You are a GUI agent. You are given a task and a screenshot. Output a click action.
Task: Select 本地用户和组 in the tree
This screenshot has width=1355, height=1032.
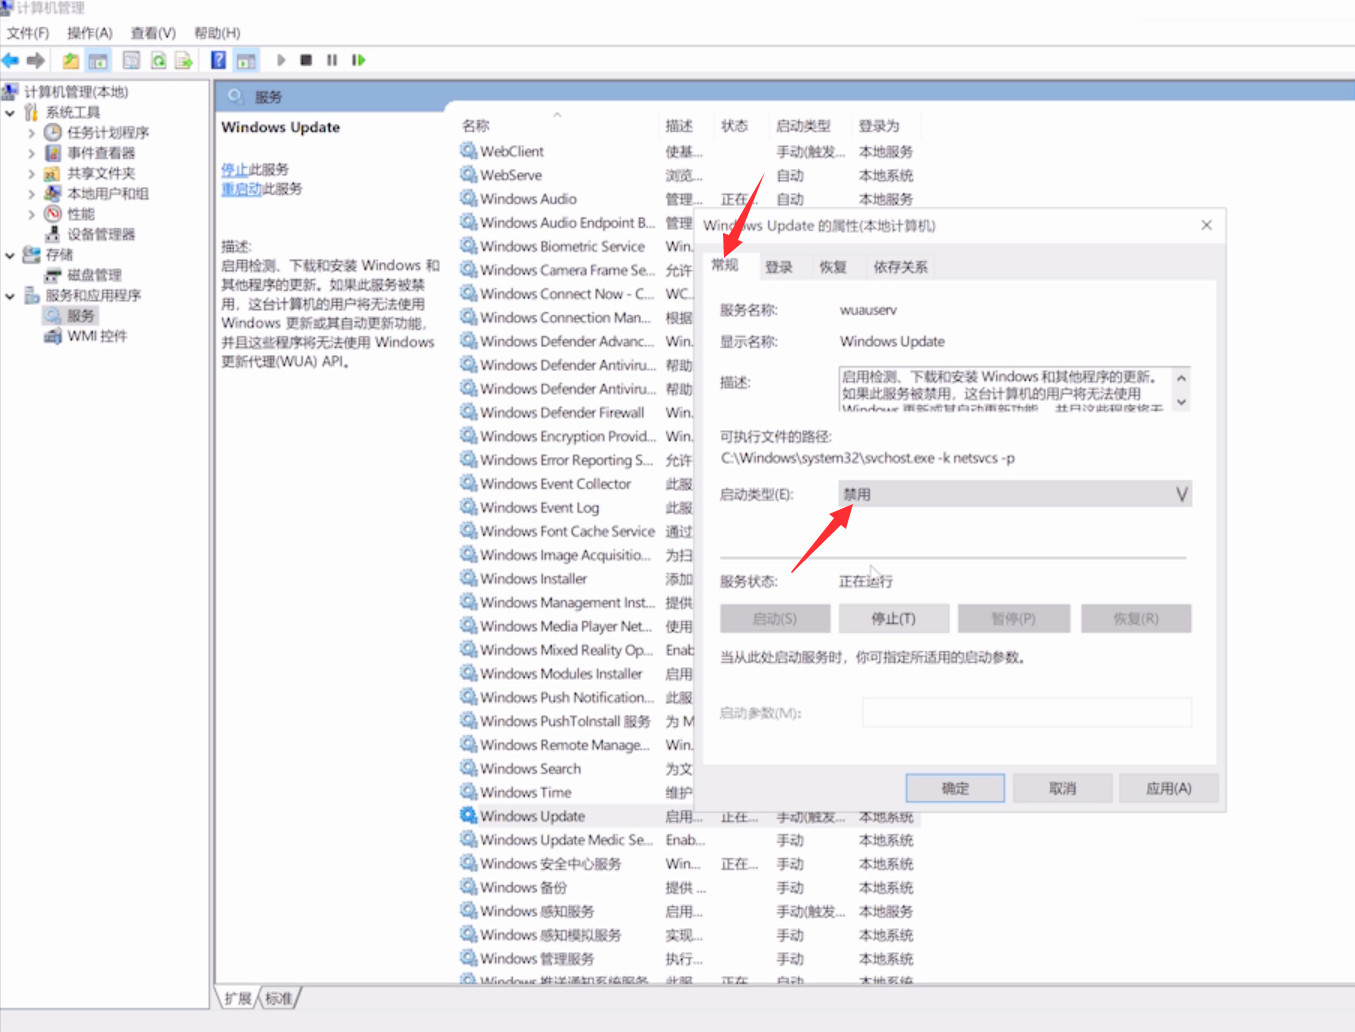(108, 194)
